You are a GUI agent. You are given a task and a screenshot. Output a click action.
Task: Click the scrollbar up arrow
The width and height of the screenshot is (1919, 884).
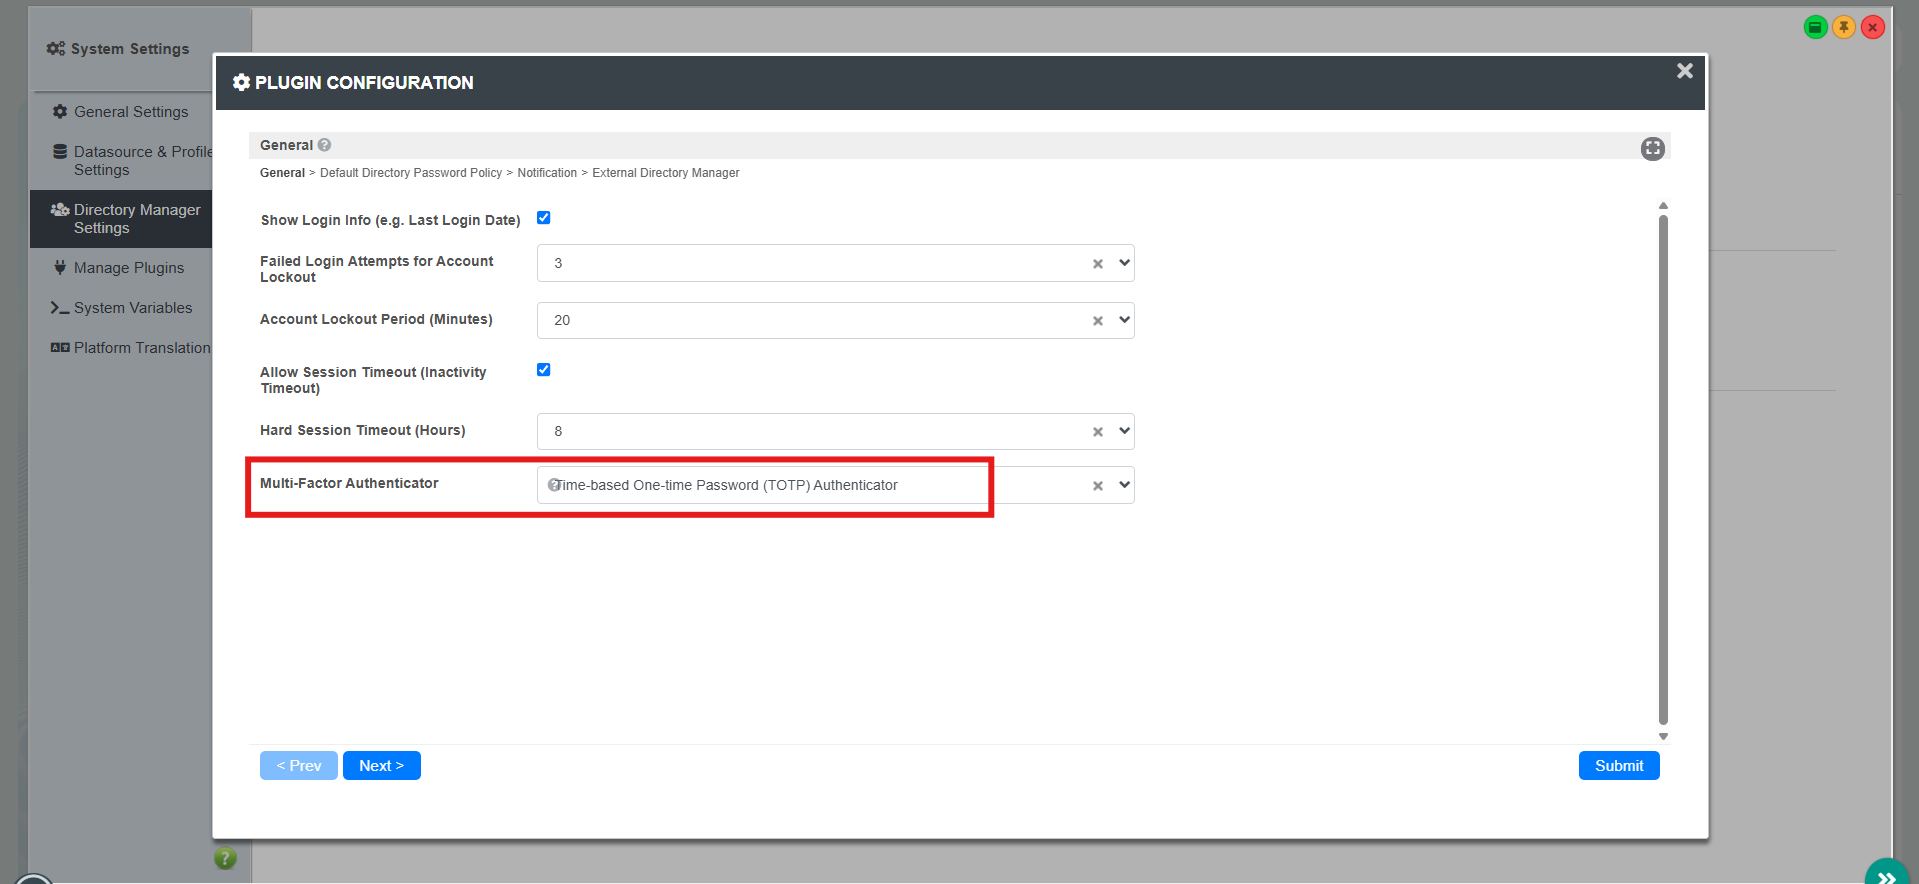coord(1663,206)
